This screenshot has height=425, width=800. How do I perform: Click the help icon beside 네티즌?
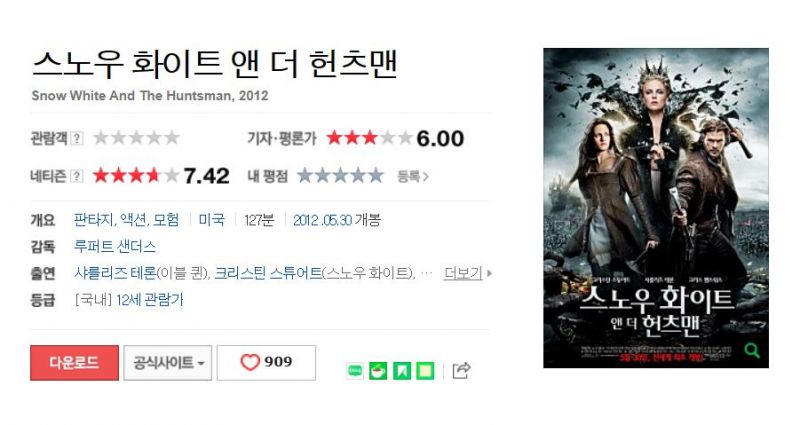click(x=77, y=176)
